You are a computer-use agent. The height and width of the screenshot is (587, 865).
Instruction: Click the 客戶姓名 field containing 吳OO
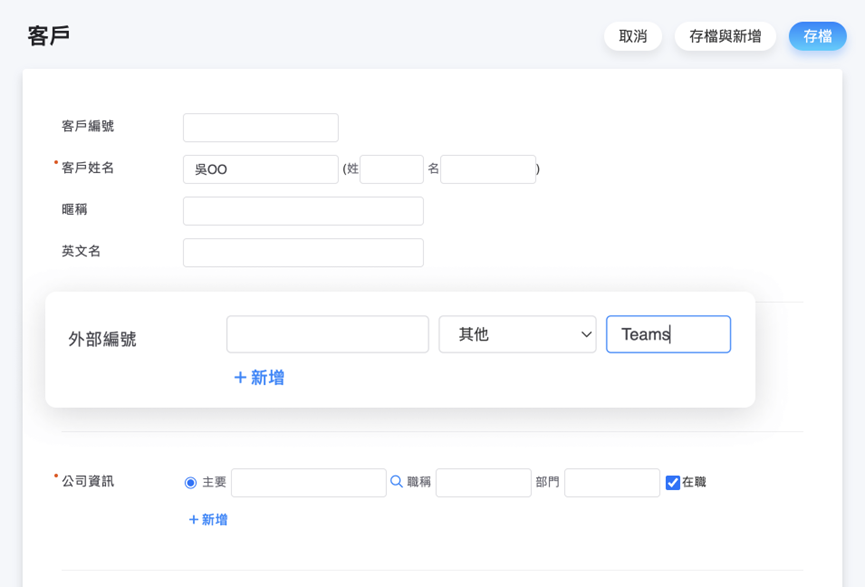tap(260, 169)
